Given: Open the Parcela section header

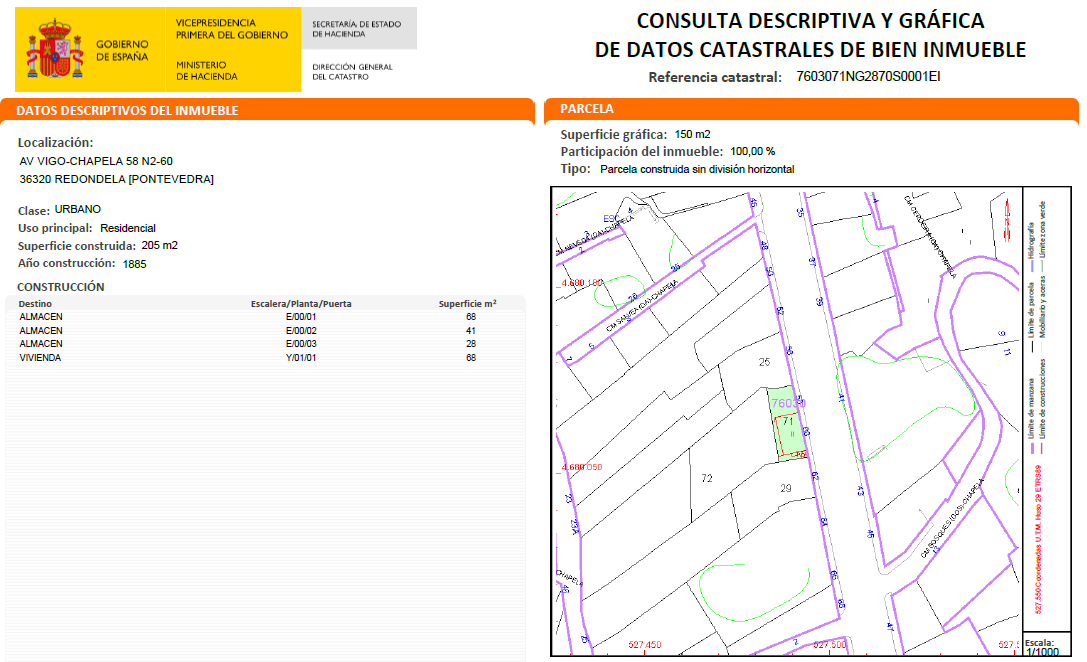Looking at the screenshot, I should click(587, 109).
